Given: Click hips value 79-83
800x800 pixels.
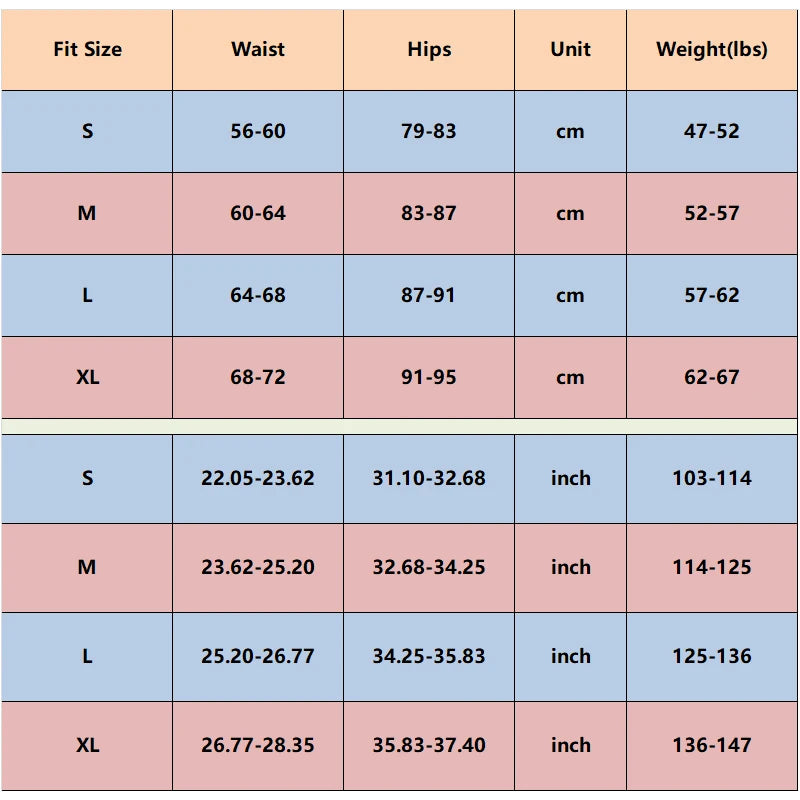Looking at the screenshot, I should point(429,131).
